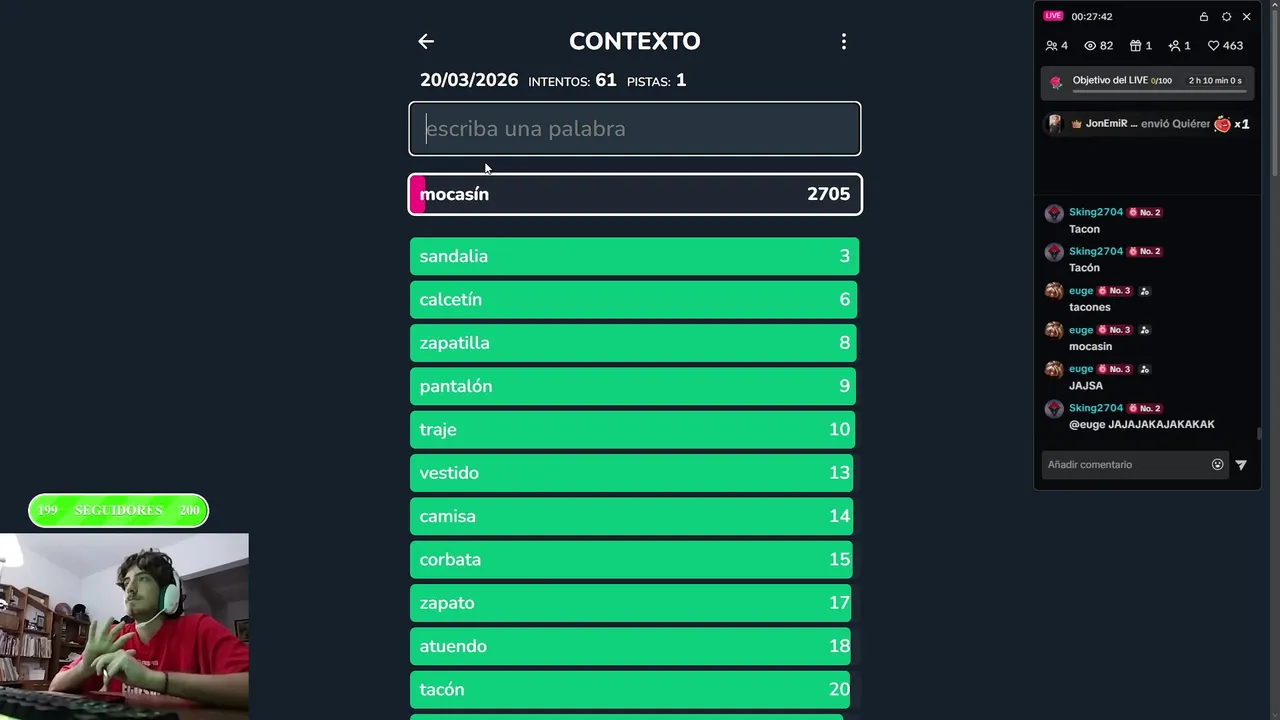The image size is (1280, 720).
Task: Click the gift box icon
Action: 1135,46
